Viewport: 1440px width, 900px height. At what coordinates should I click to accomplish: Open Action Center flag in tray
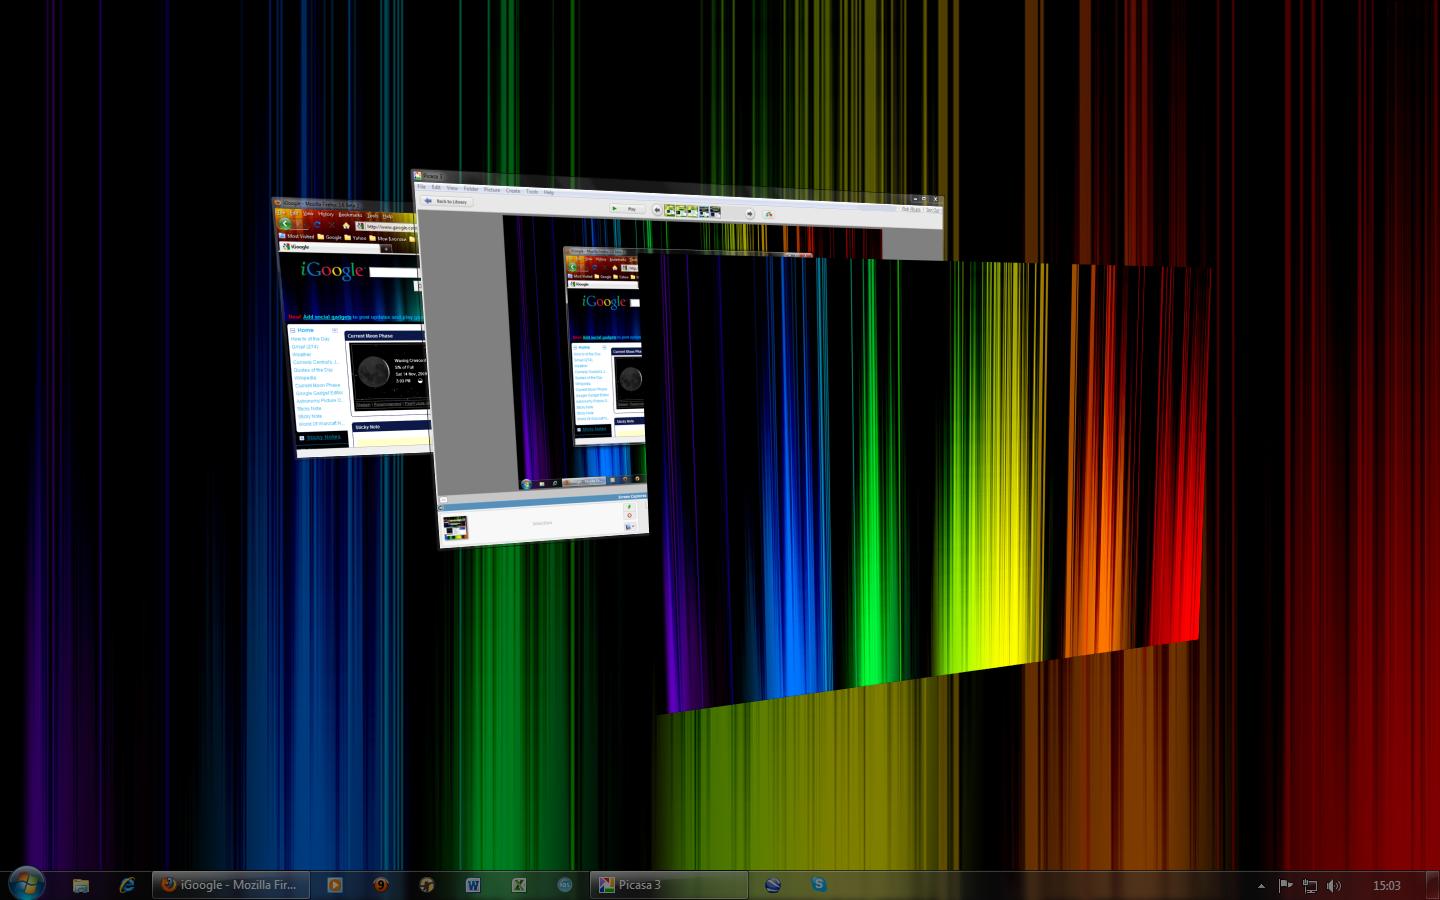pyautogui.click(x=1286, y=885)
